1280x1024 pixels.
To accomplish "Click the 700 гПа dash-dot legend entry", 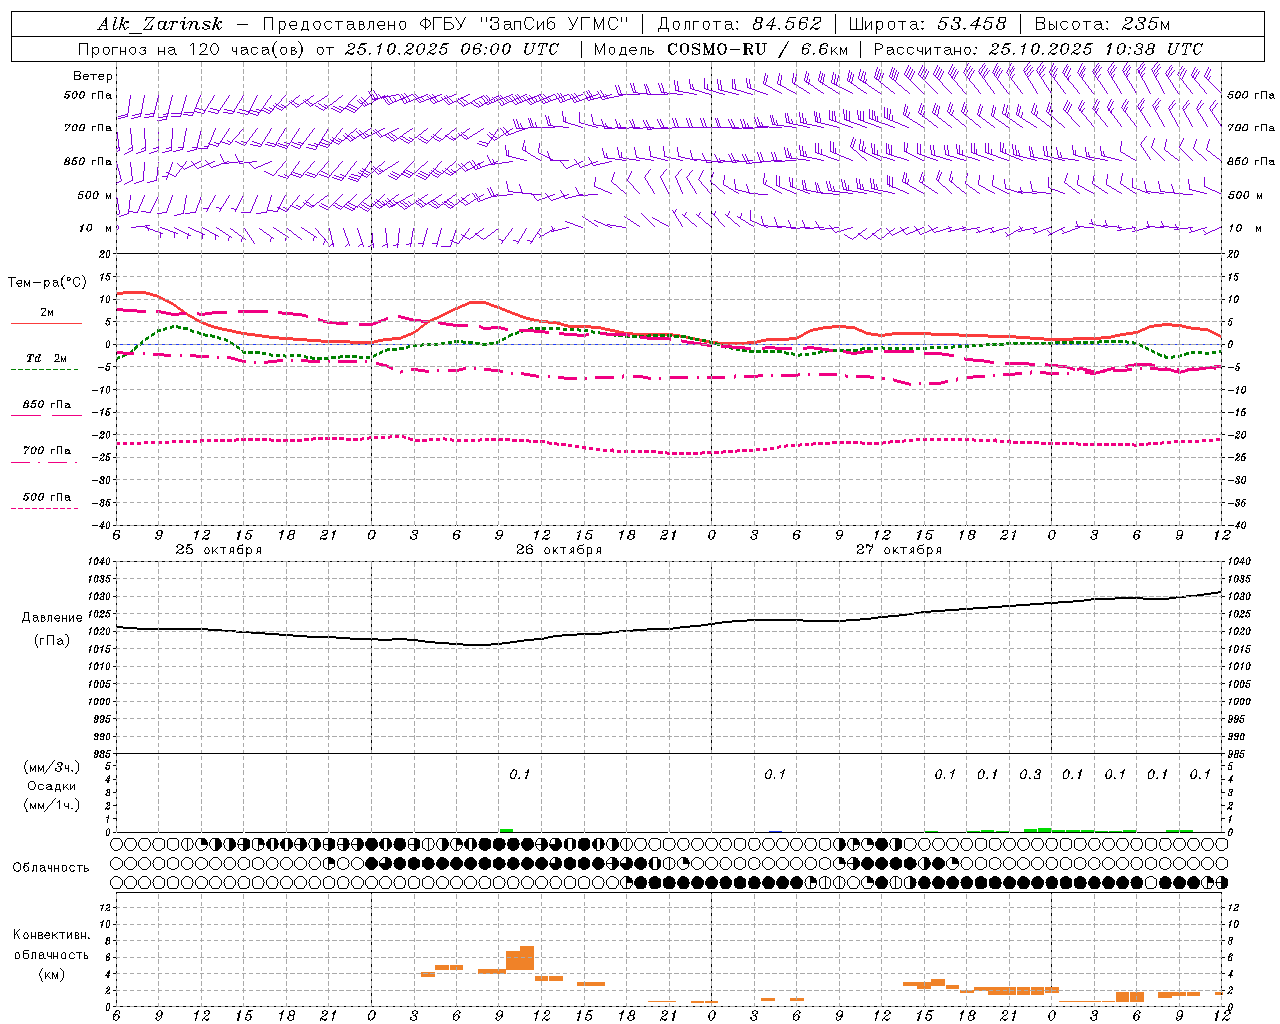I will [x=46, y=451].
